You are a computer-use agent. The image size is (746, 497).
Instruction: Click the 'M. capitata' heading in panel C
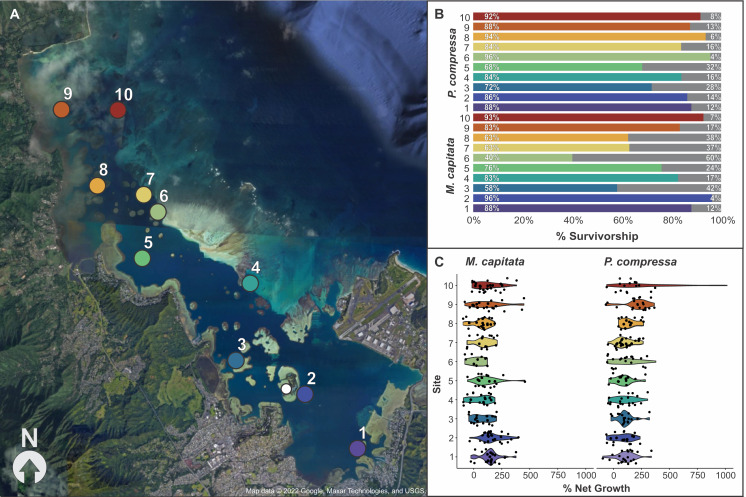(495, 262)
